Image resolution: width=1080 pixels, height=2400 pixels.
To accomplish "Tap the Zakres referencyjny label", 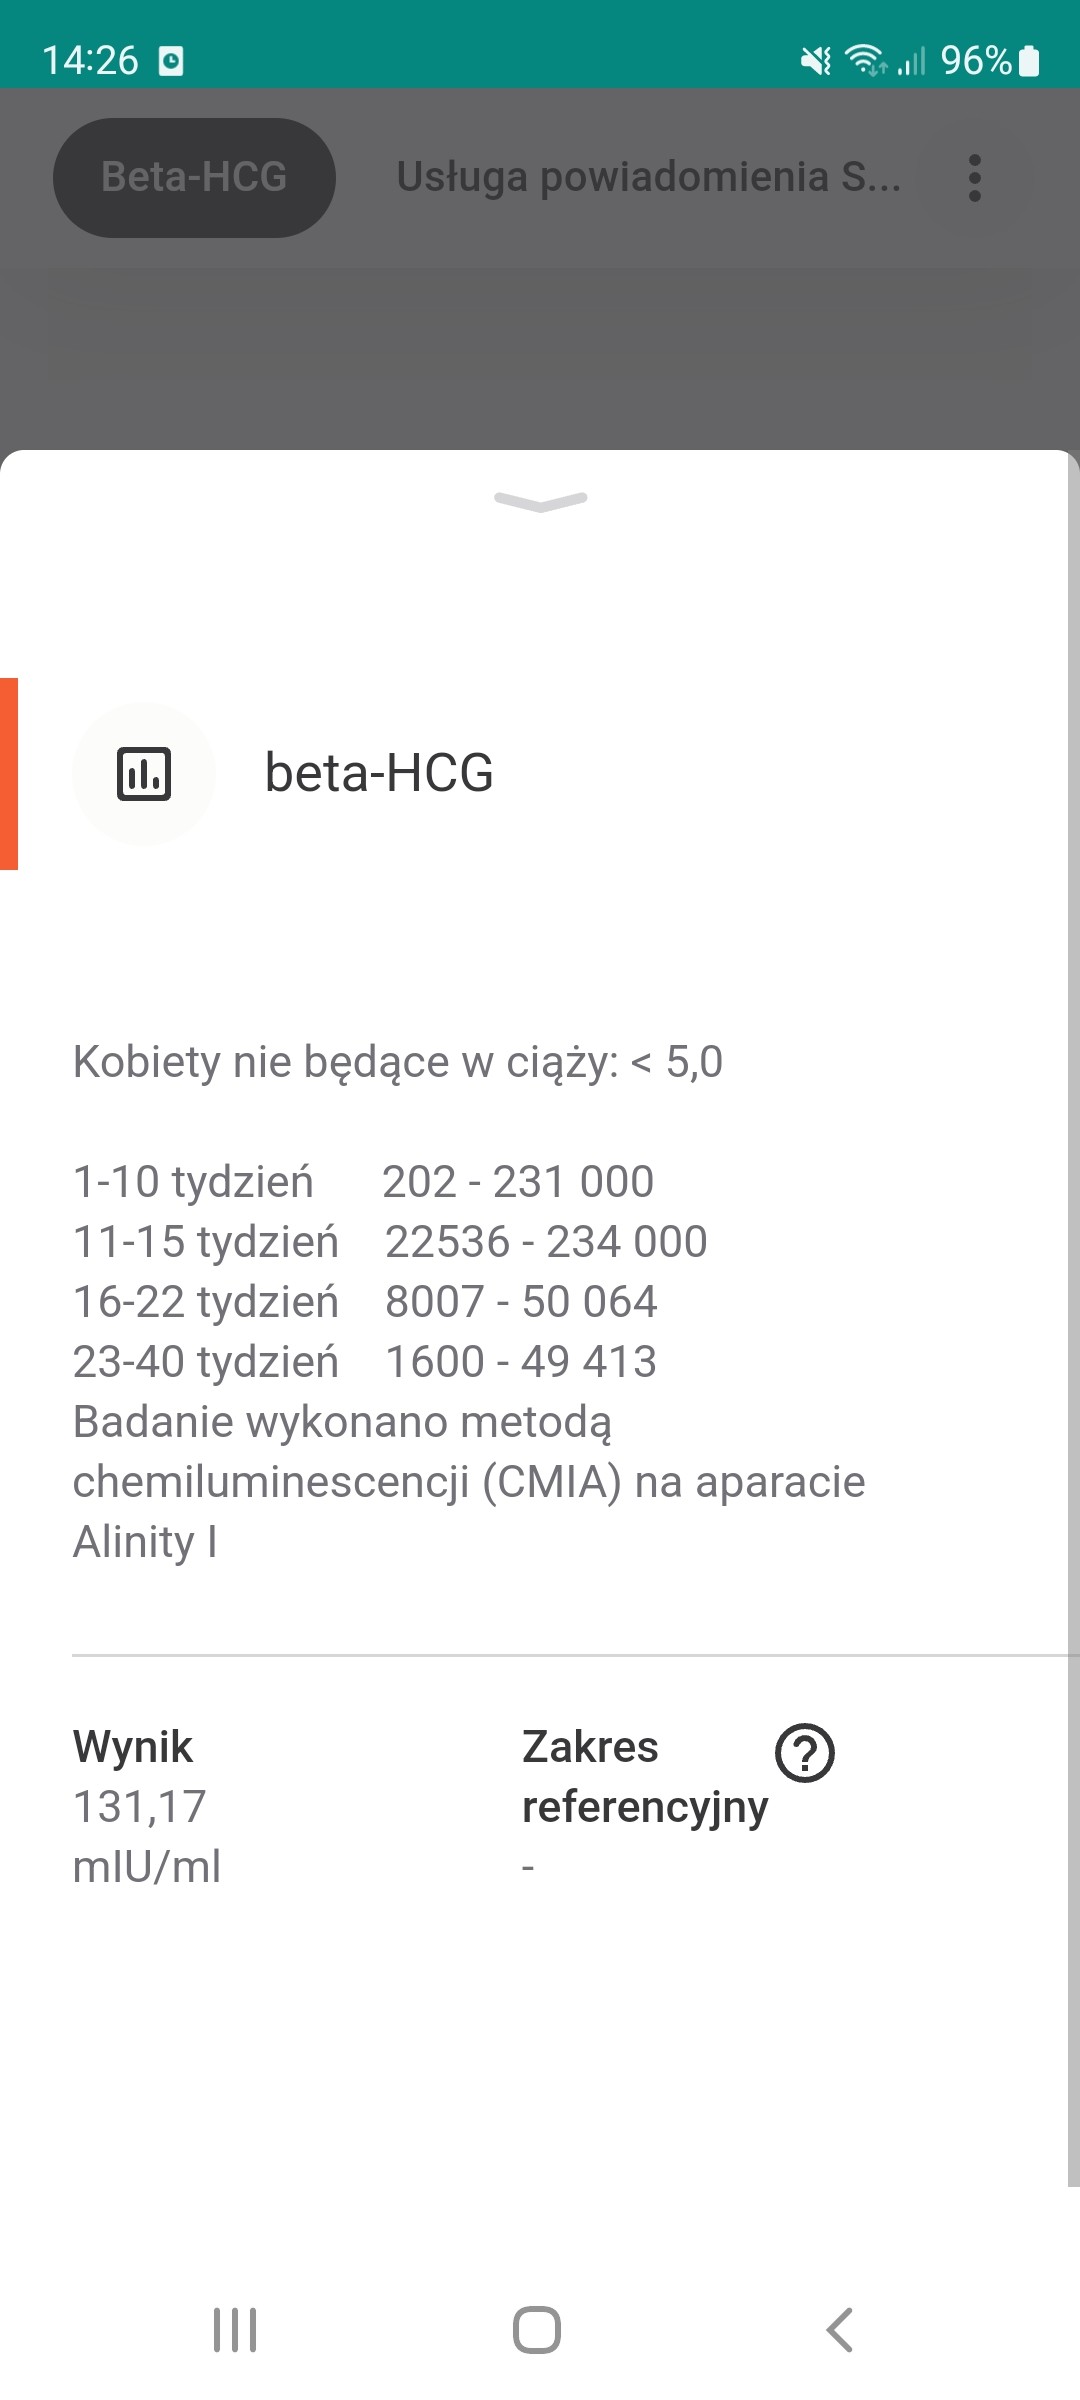I will point(644,1776).
